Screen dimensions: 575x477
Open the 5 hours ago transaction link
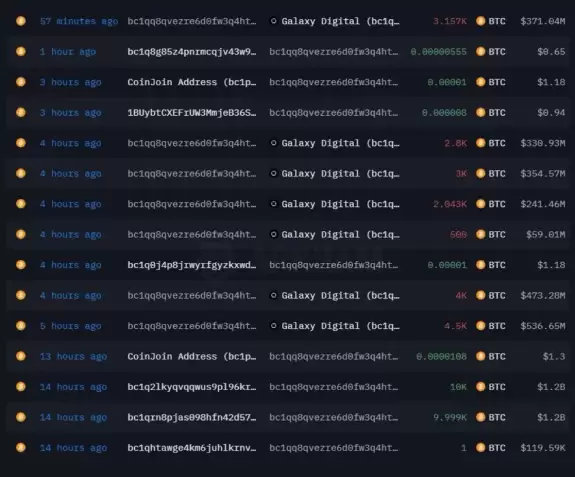(x=70, y=326)
